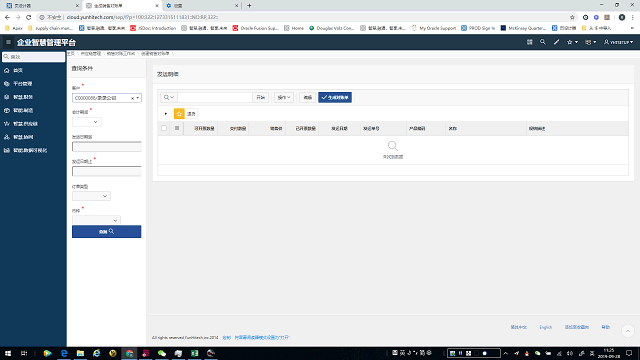Toggle the hamburger navigation menu icon
The height and width of the screenshot is (360, 640).
tap(8, 42)
